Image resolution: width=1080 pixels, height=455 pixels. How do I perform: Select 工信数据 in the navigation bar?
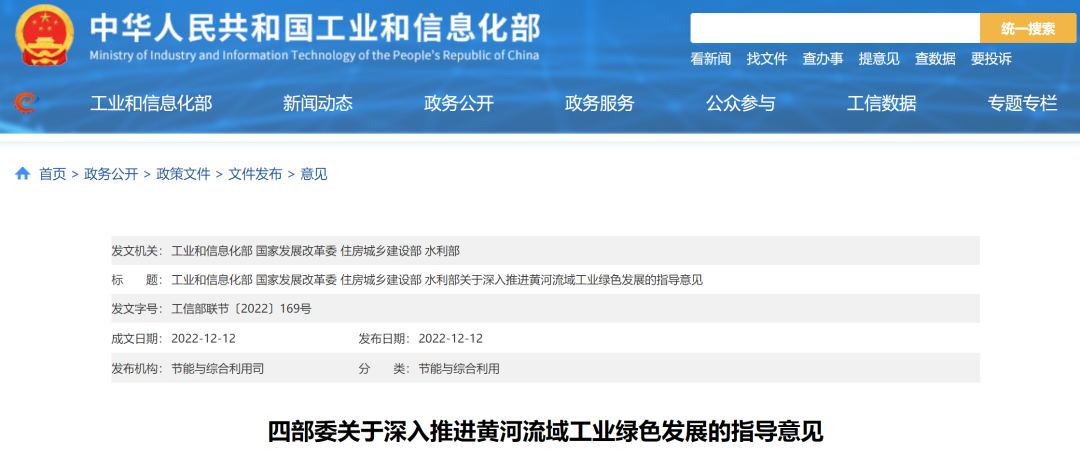coord(881,103)
